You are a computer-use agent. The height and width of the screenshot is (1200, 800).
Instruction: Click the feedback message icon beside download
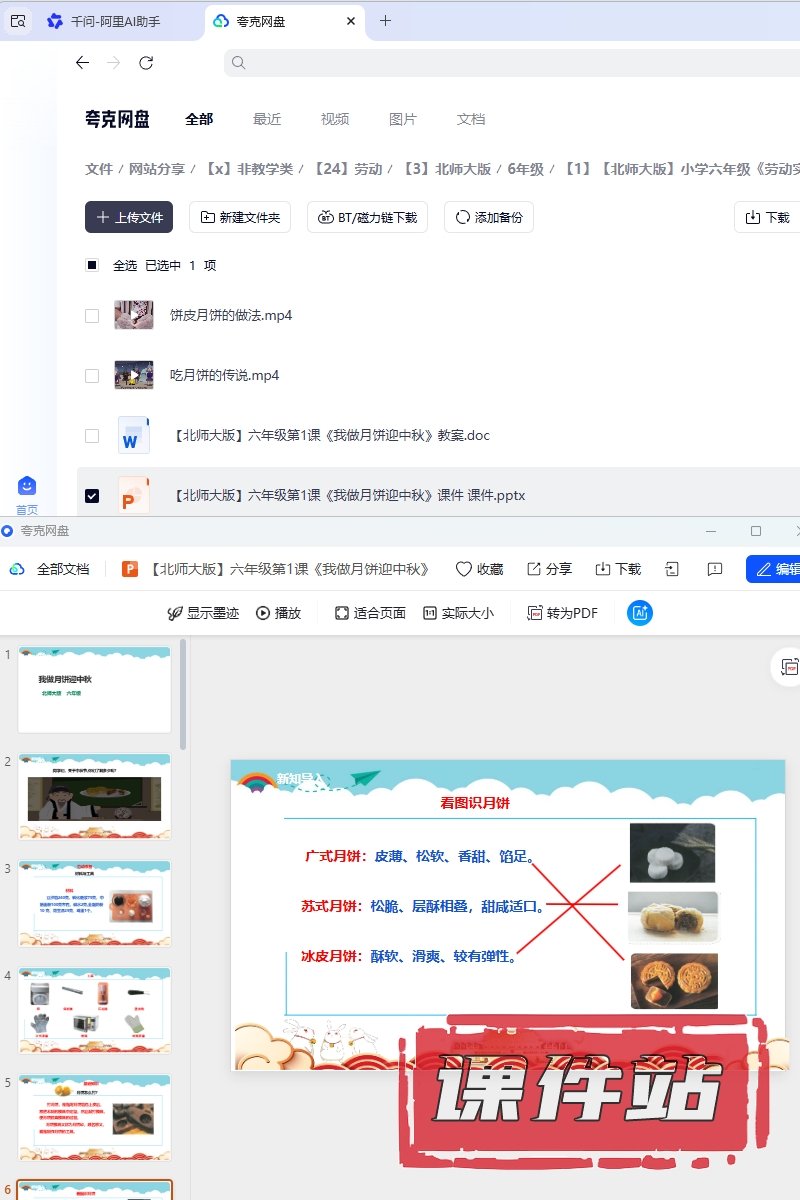(714, 569)
